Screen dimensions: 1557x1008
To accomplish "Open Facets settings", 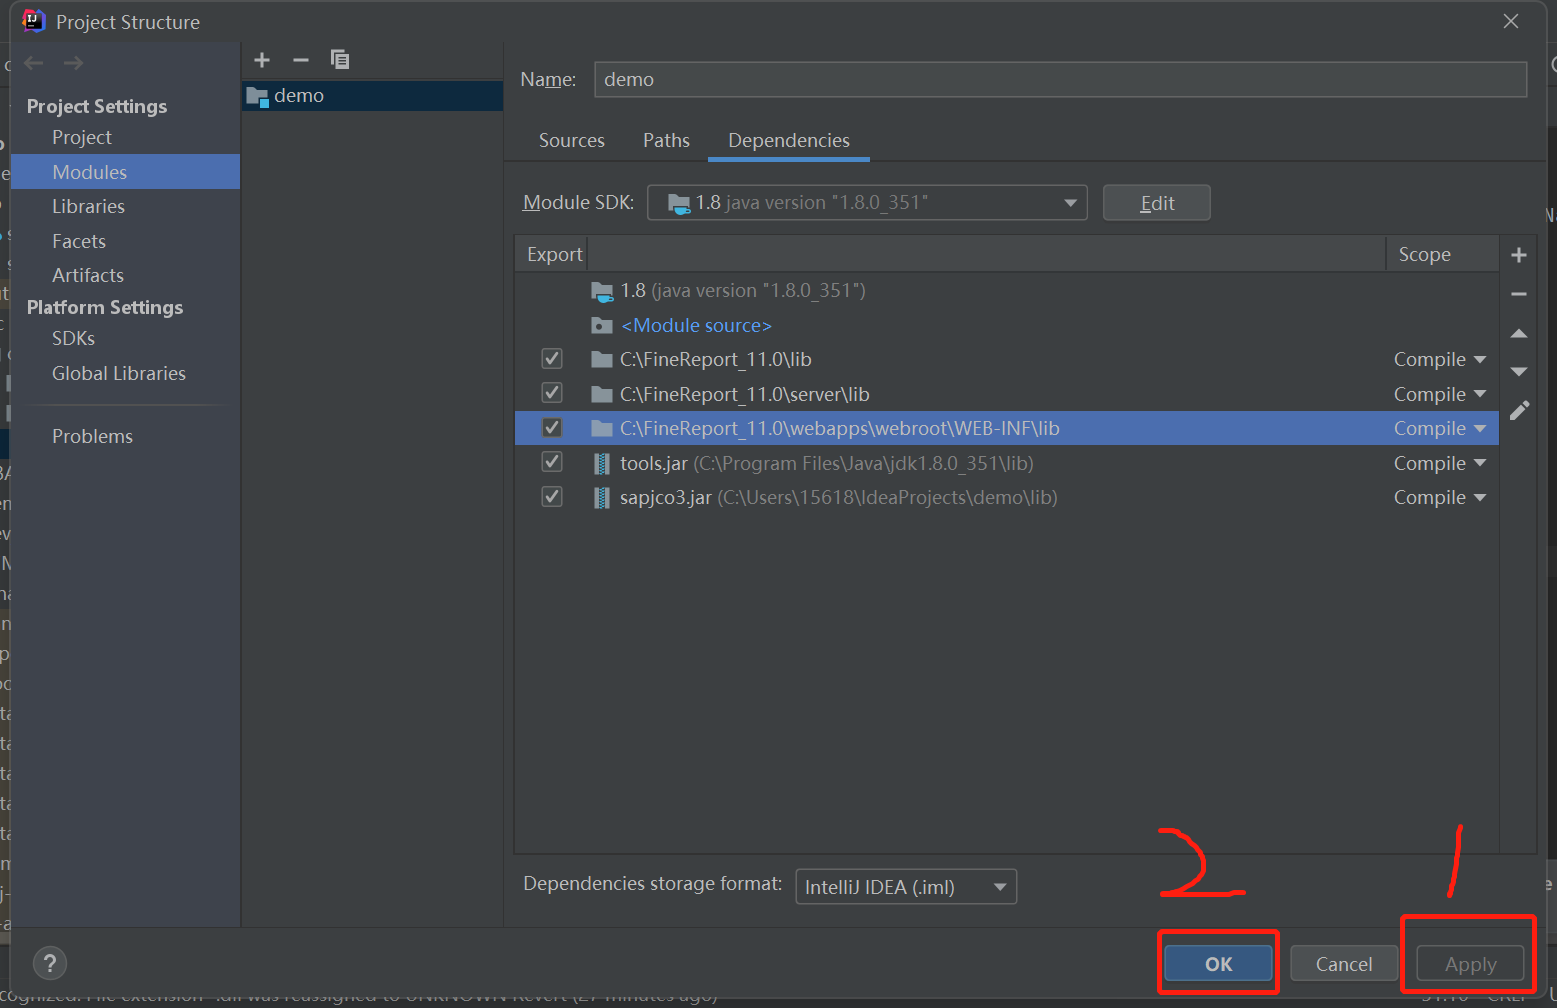I will (x=79, y=241).
